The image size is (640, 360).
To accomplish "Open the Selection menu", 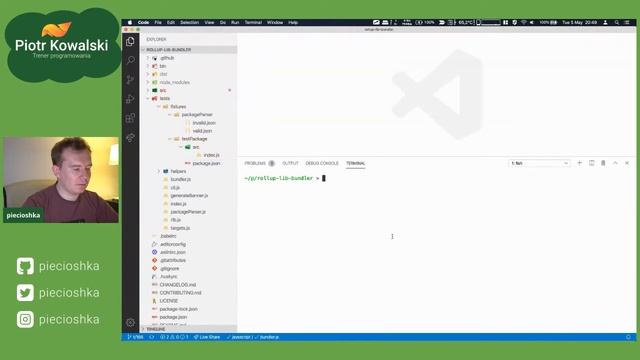I will 189,22.
